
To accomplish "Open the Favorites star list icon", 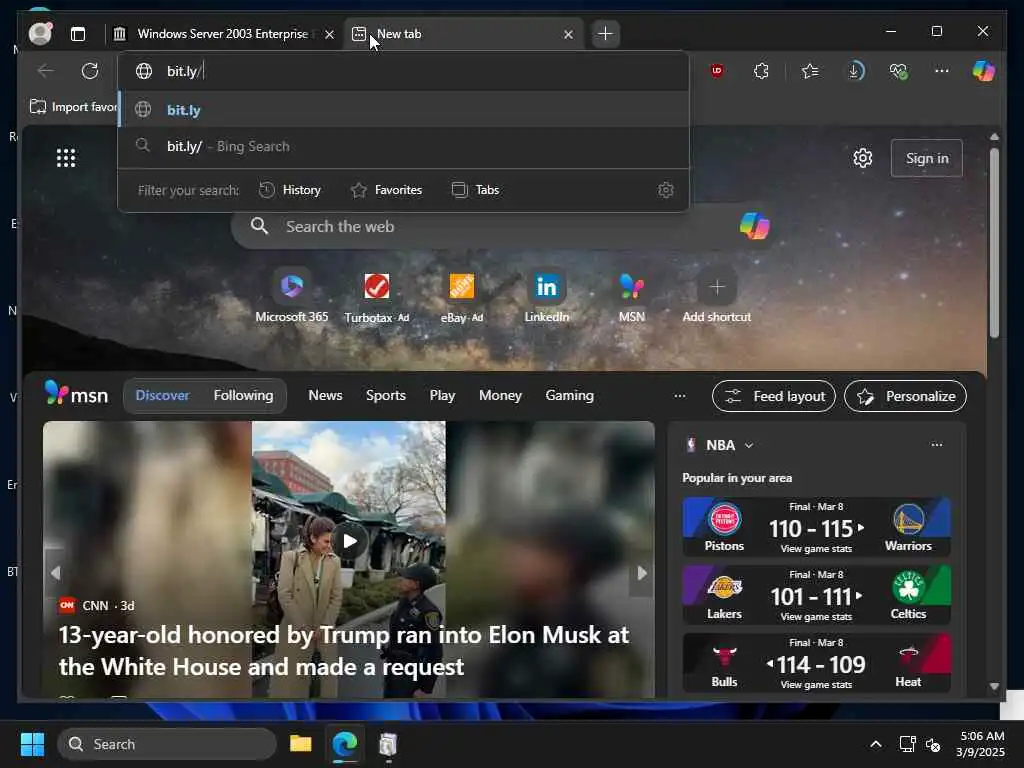I will pos(810,71).
